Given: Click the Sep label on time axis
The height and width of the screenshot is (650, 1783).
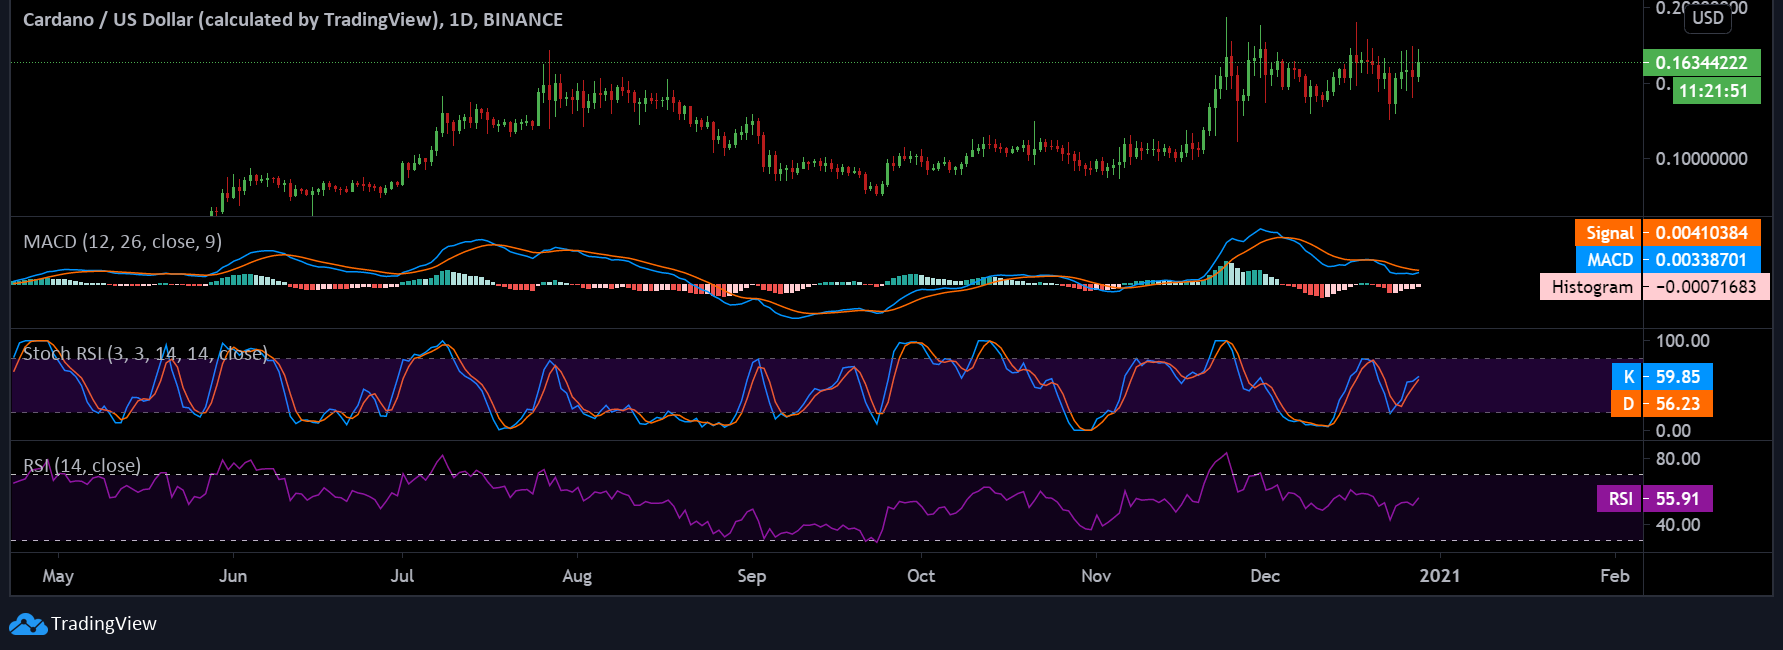Looking at the screenshot, I should 752,576.
